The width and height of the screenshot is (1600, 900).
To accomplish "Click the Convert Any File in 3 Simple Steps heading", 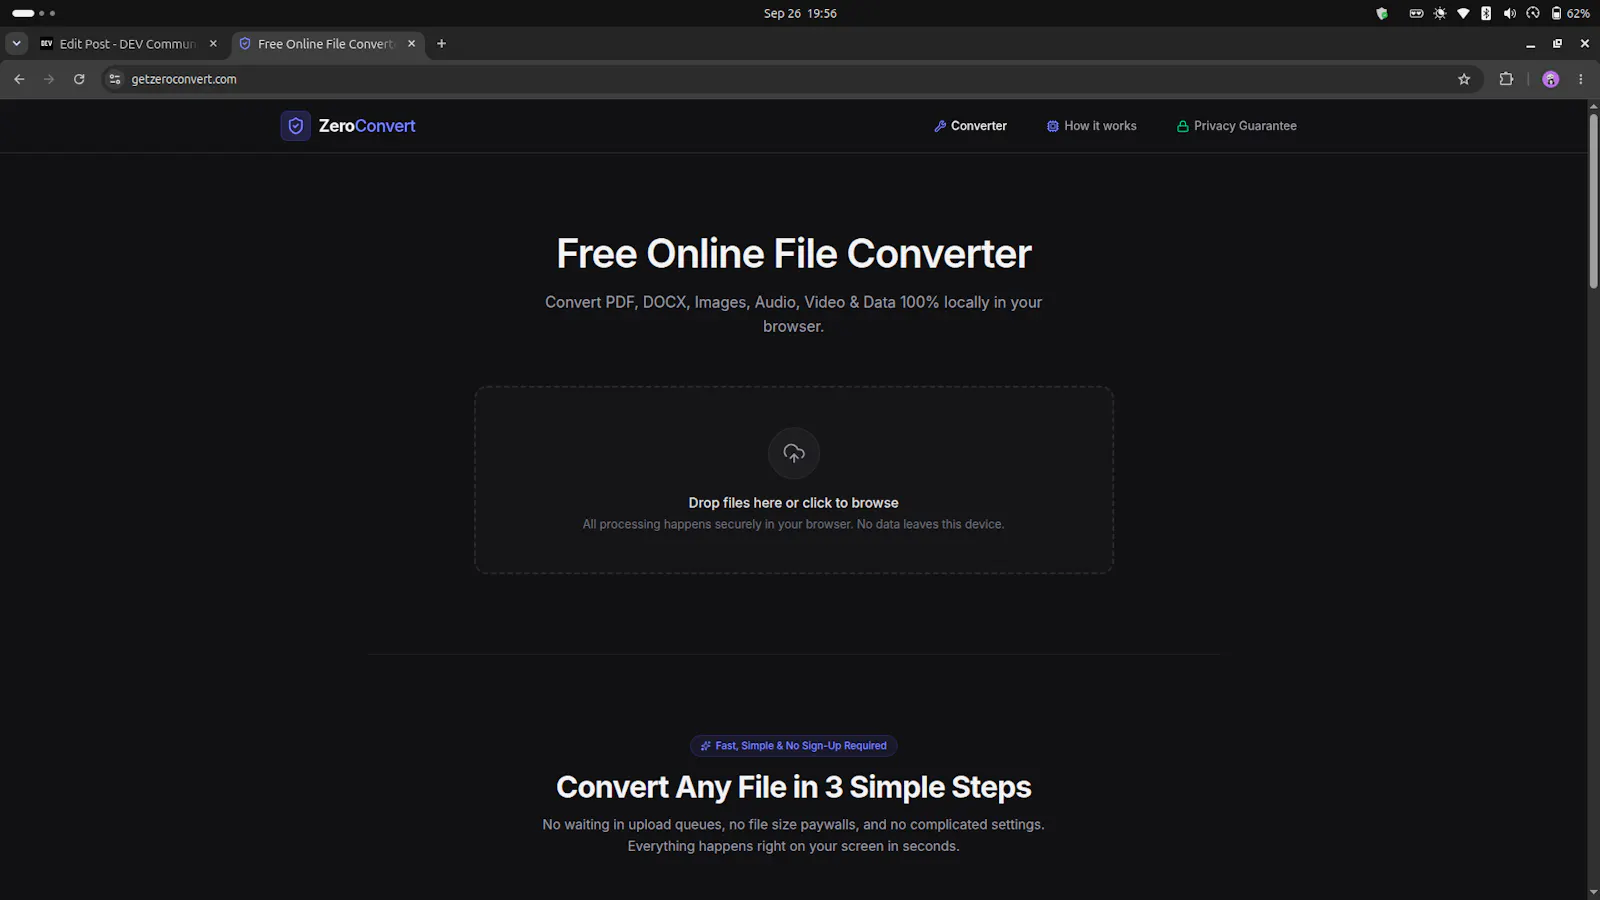I will 794,787.
